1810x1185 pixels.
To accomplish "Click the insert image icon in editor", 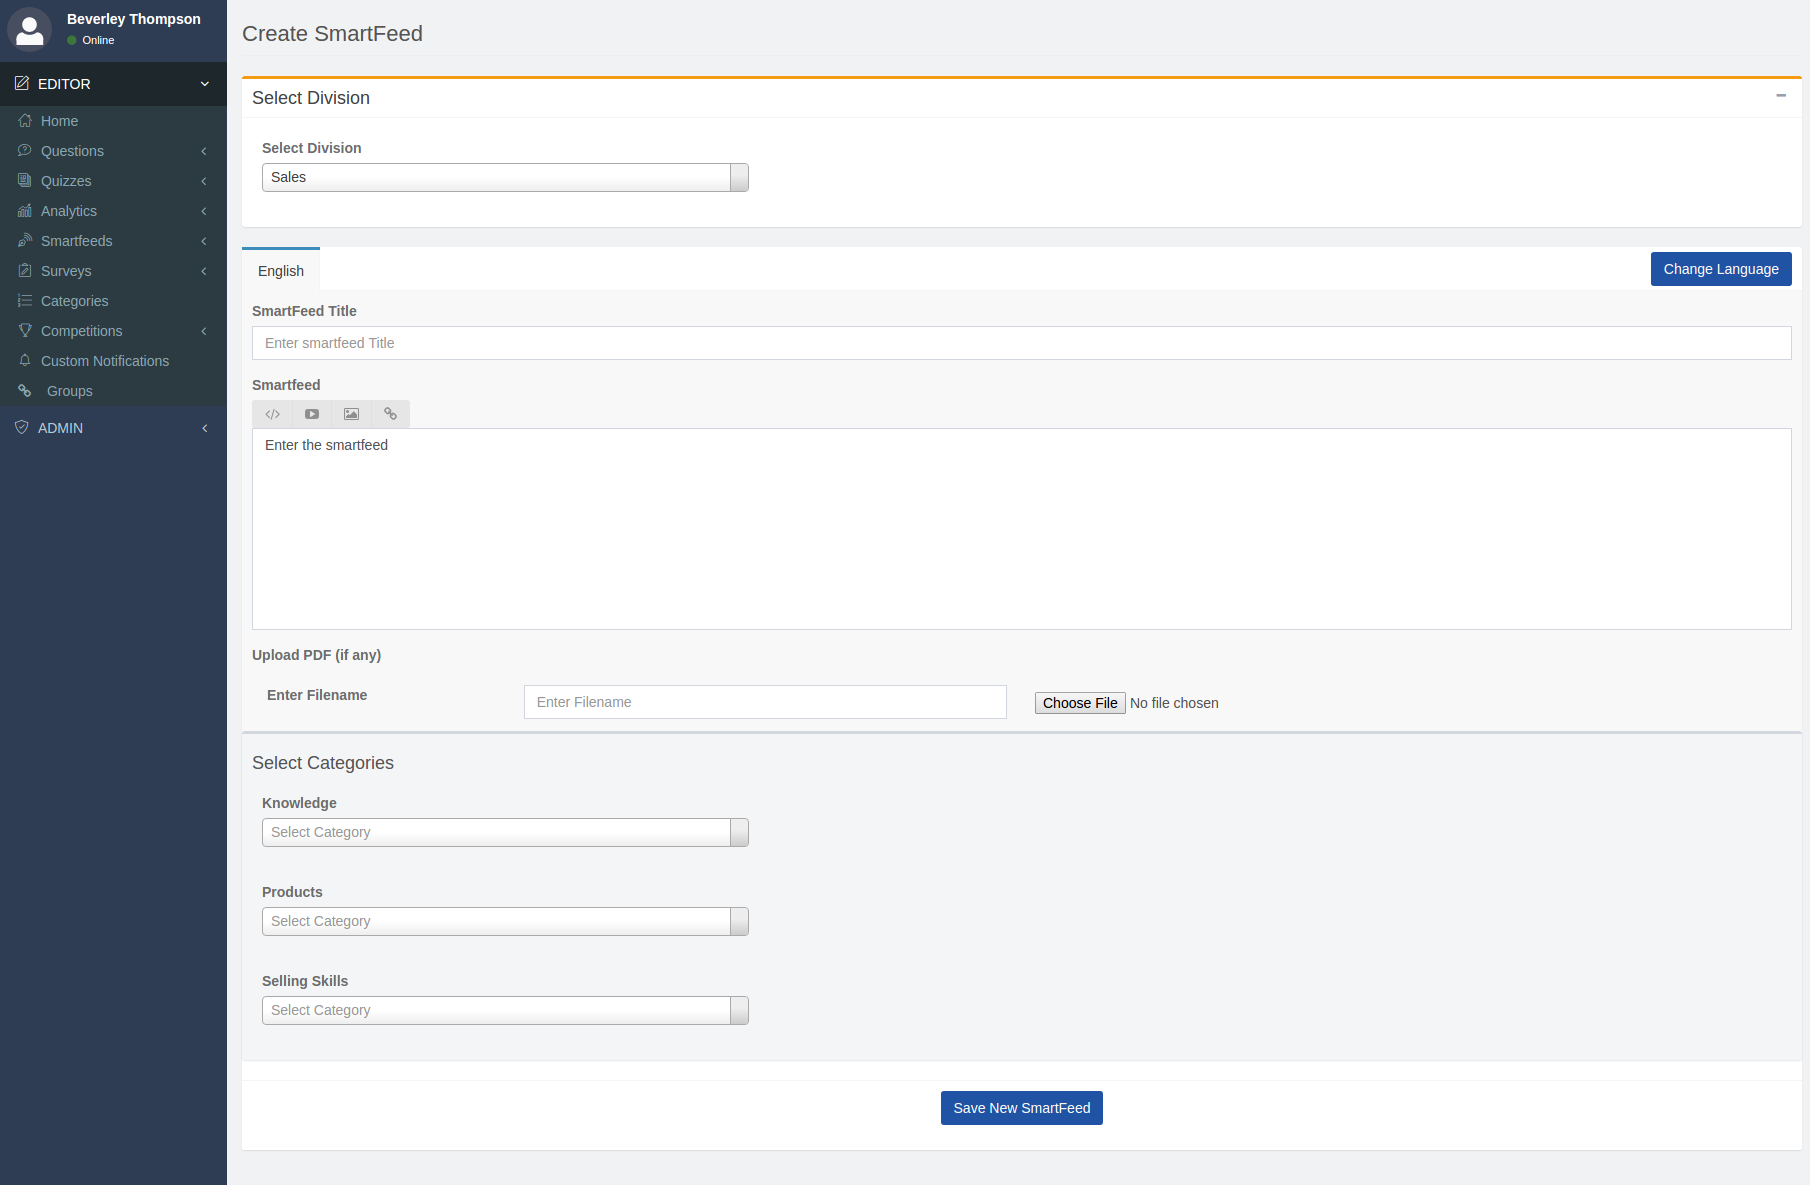I will point(351,414).
